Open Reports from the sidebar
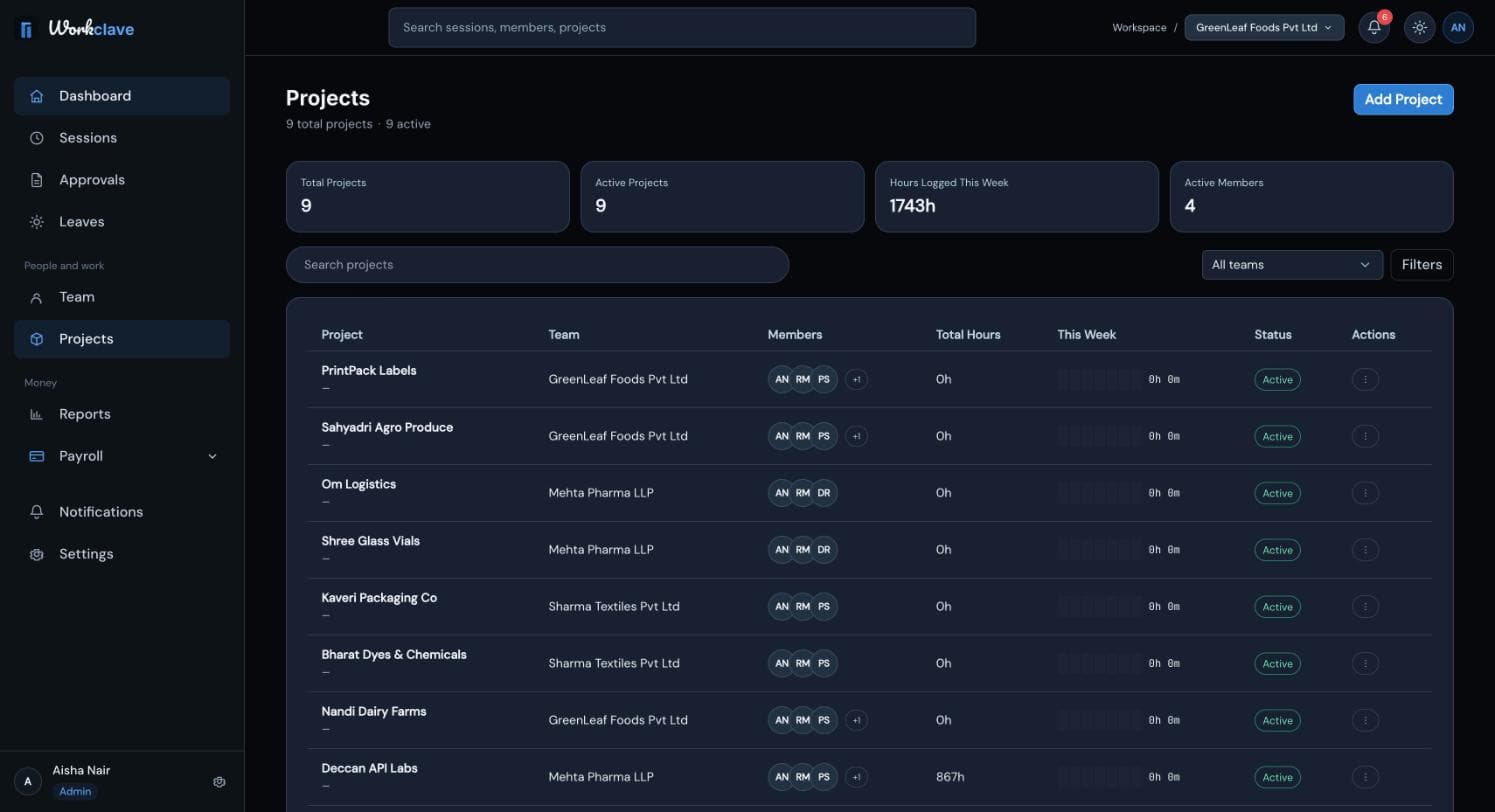Screen dimensions: 1495x812 (122, 414)
